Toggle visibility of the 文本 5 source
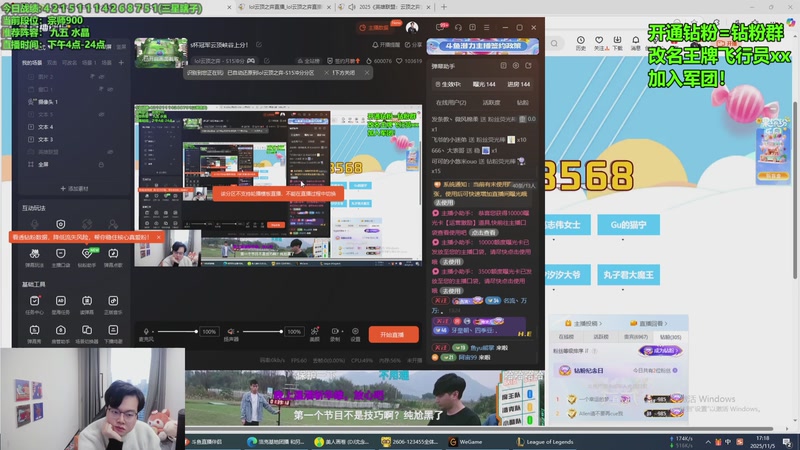The image size is (800, 450). click(x=102, y=114)
